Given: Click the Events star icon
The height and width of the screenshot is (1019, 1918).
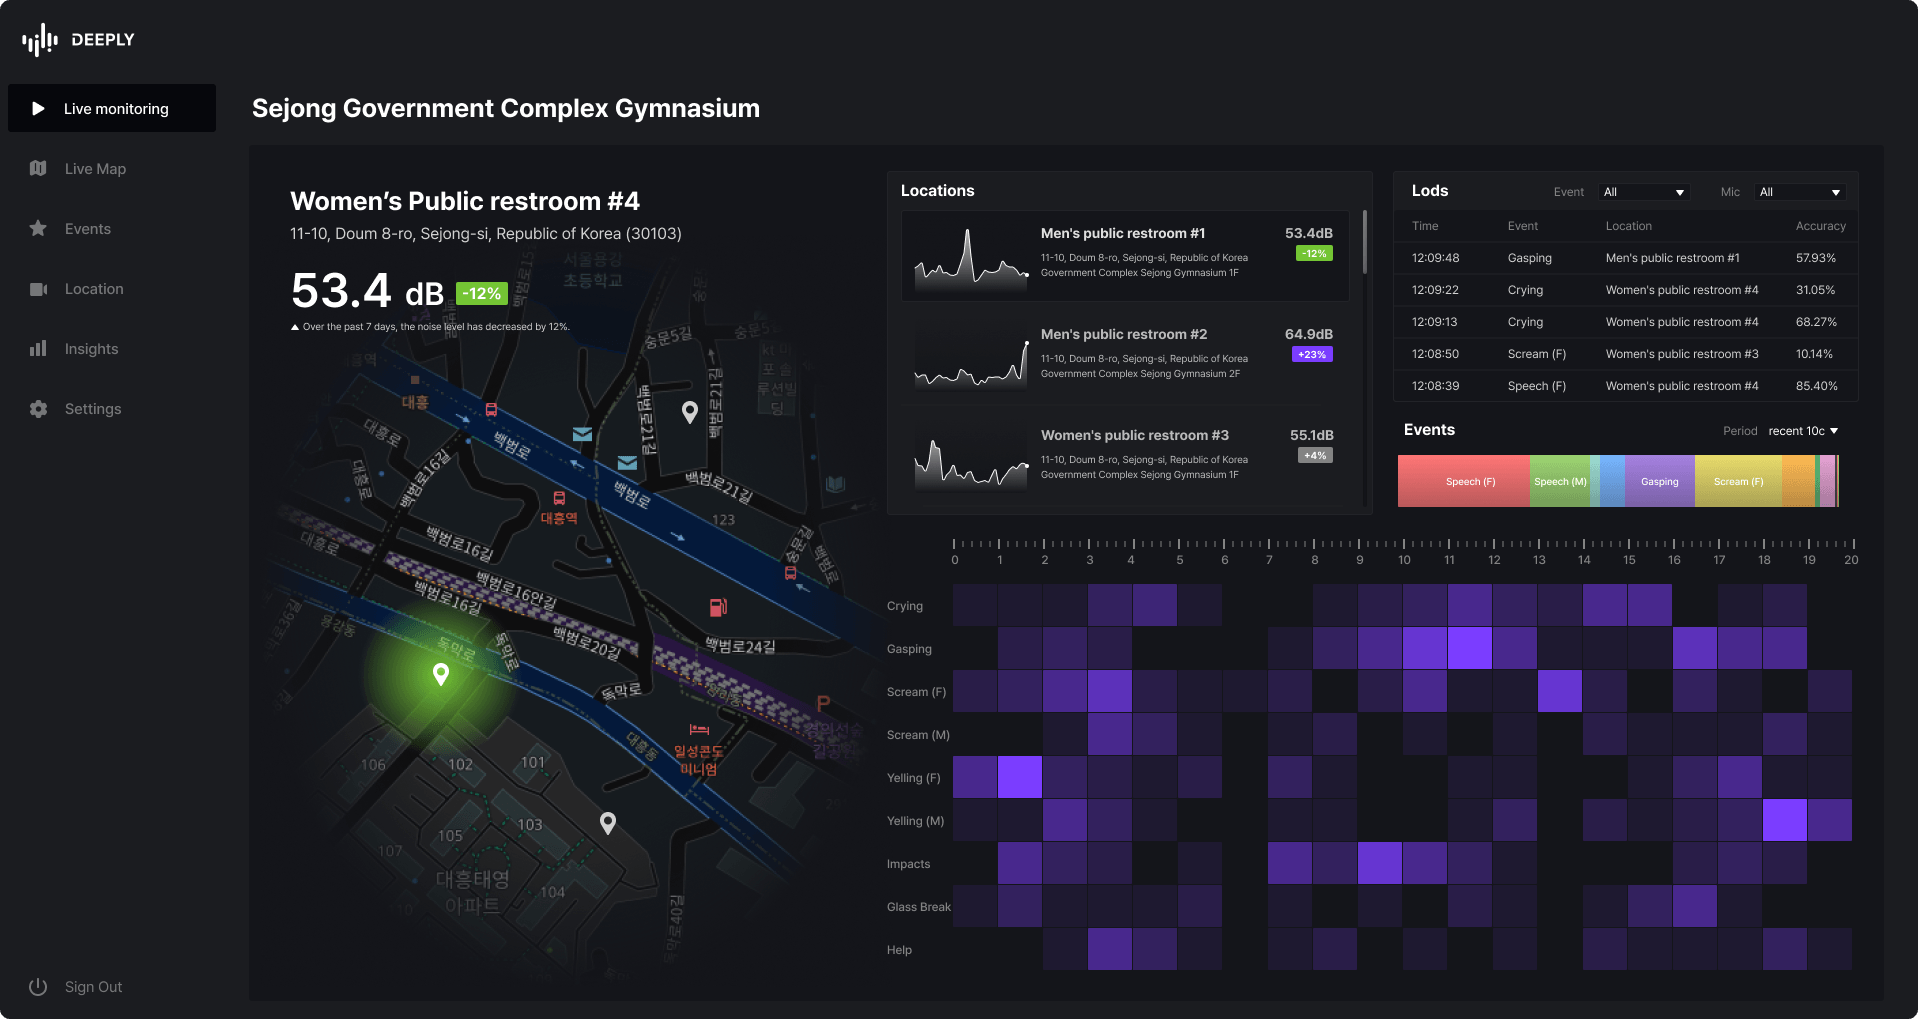Looking at the screenshot, I should (38, 229).
